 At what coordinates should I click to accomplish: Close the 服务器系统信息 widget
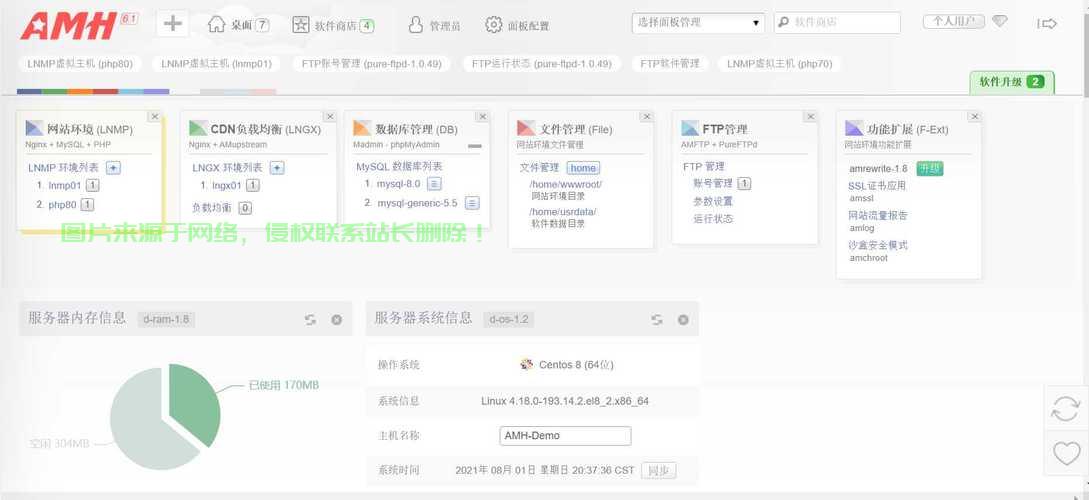point(683,319)
